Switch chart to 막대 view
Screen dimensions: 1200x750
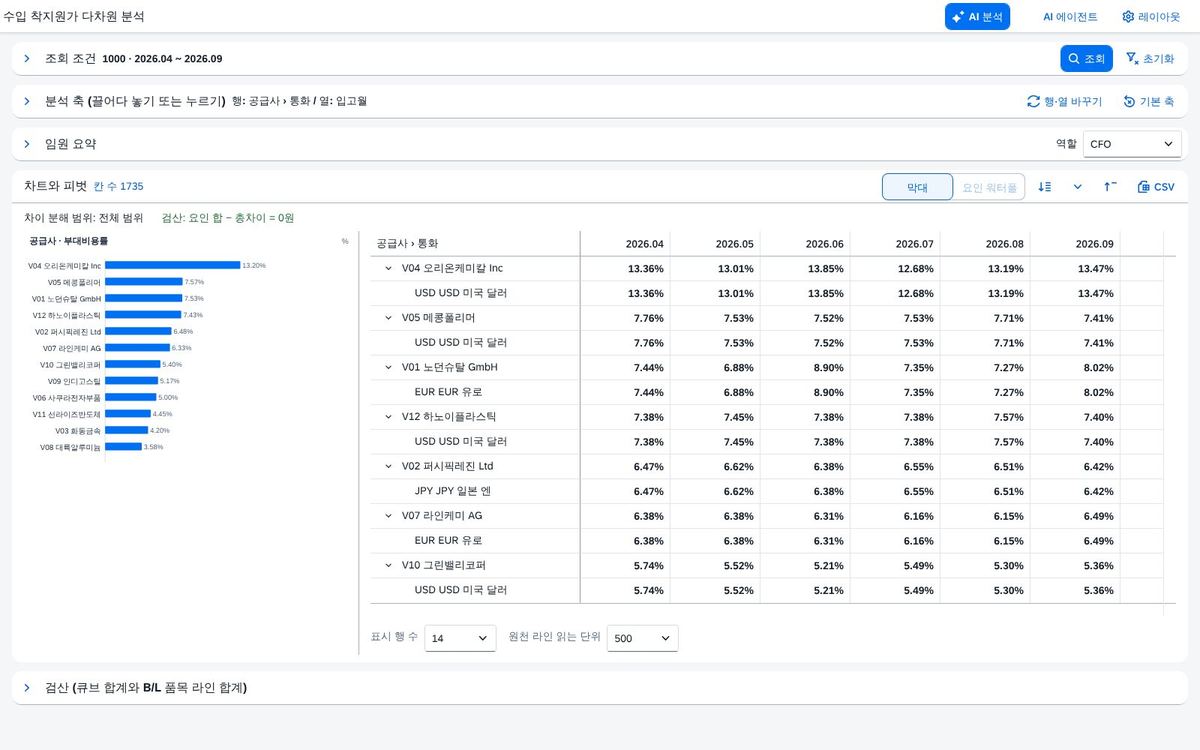[x=917, y=187]
